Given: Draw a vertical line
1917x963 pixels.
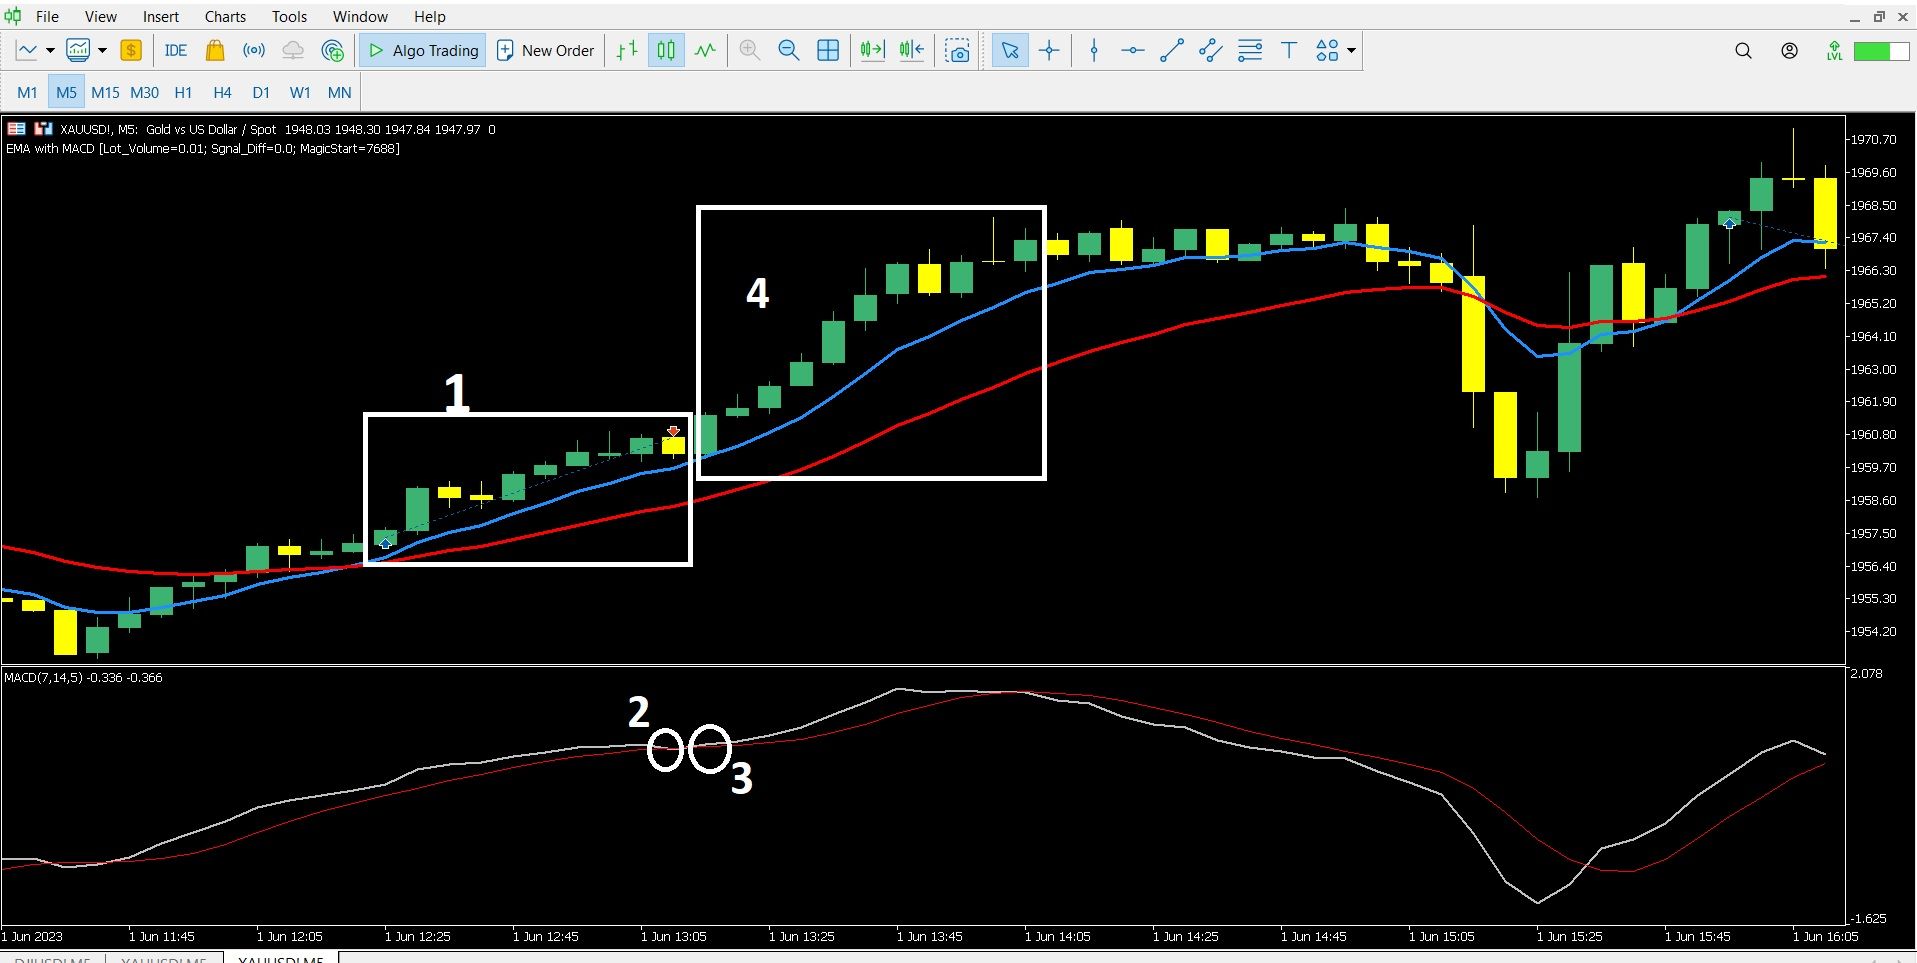Looking at the screenshot, I should (1094, 50).
